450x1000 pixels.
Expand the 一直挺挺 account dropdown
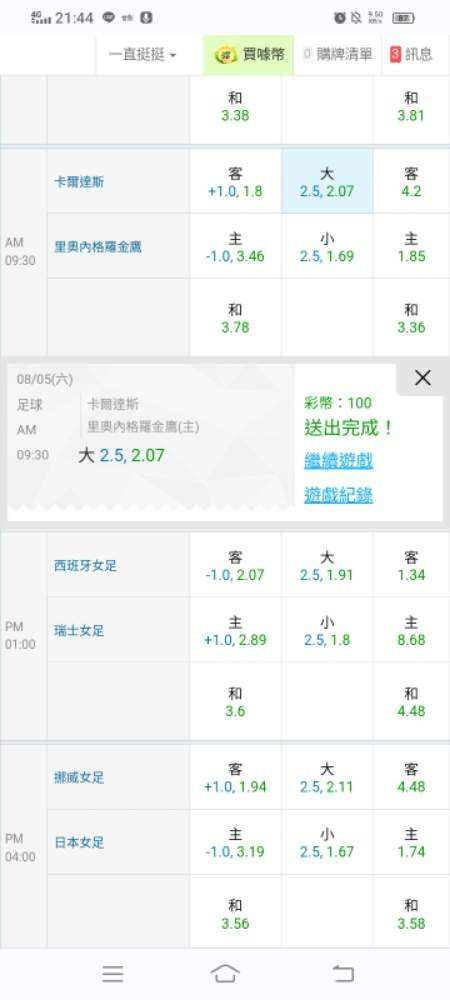tap(143, 55)
